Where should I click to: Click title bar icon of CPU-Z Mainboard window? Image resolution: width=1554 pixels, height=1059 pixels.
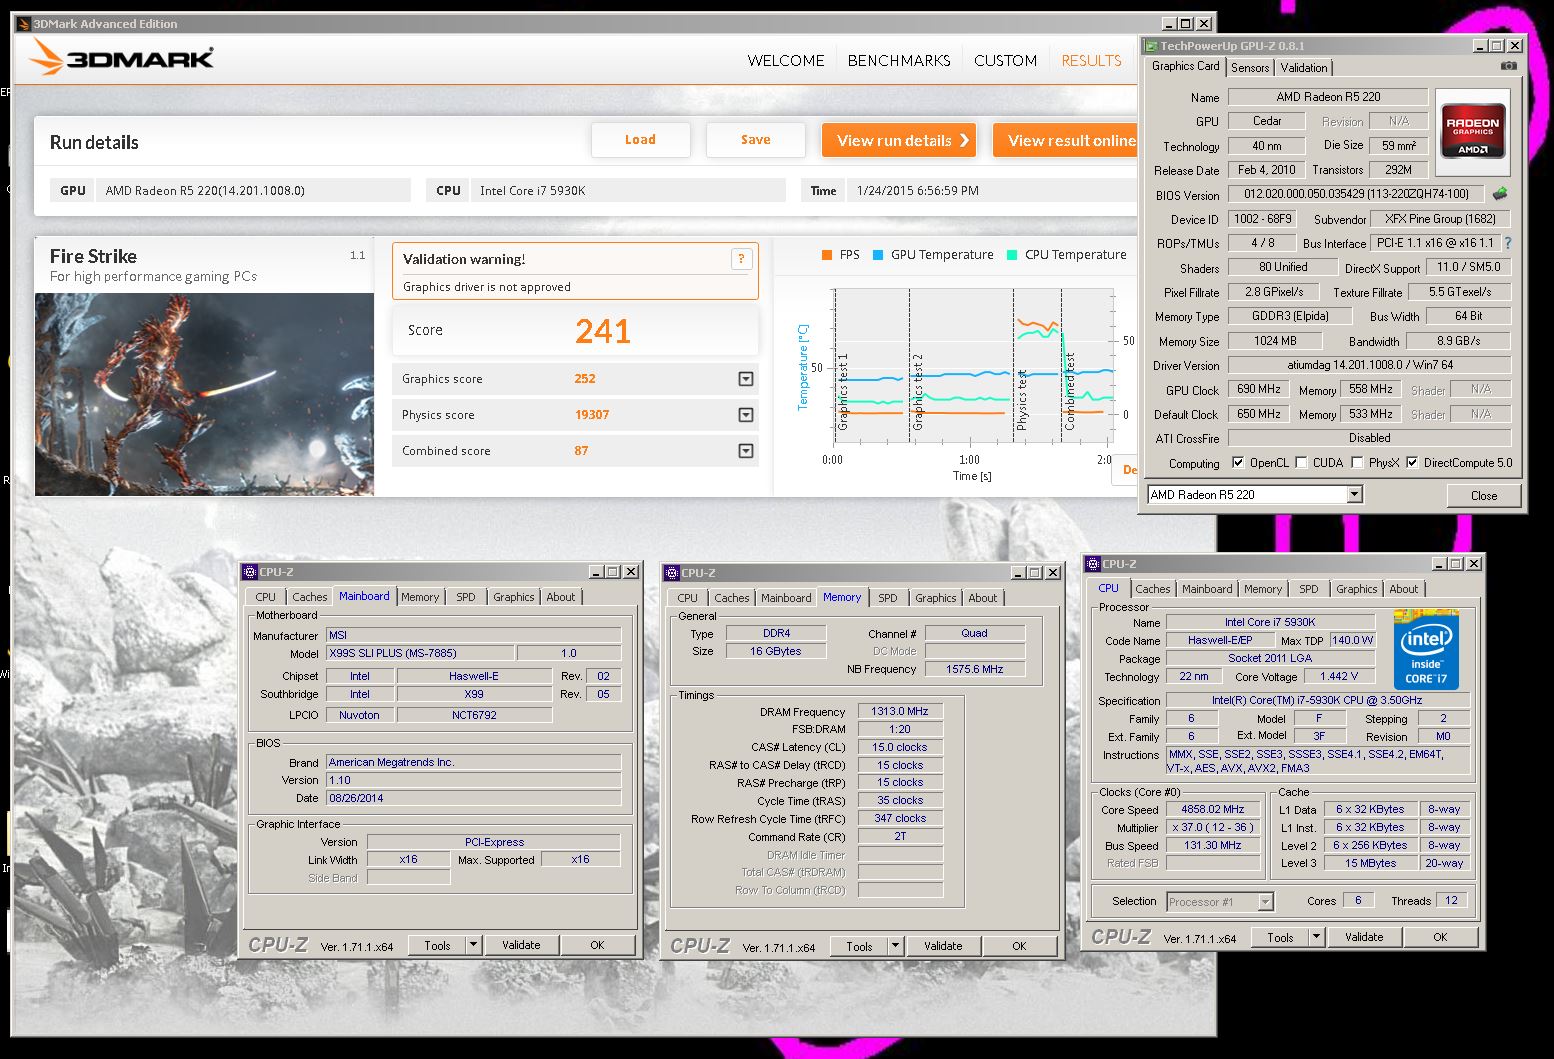[x=250, y=572]
